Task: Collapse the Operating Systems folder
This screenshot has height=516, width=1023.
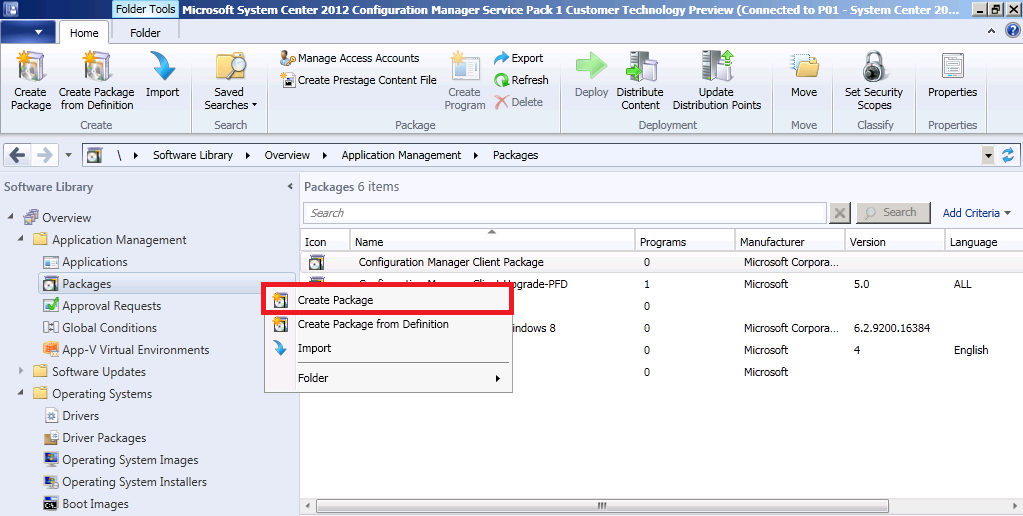Action: coord(21,393)
